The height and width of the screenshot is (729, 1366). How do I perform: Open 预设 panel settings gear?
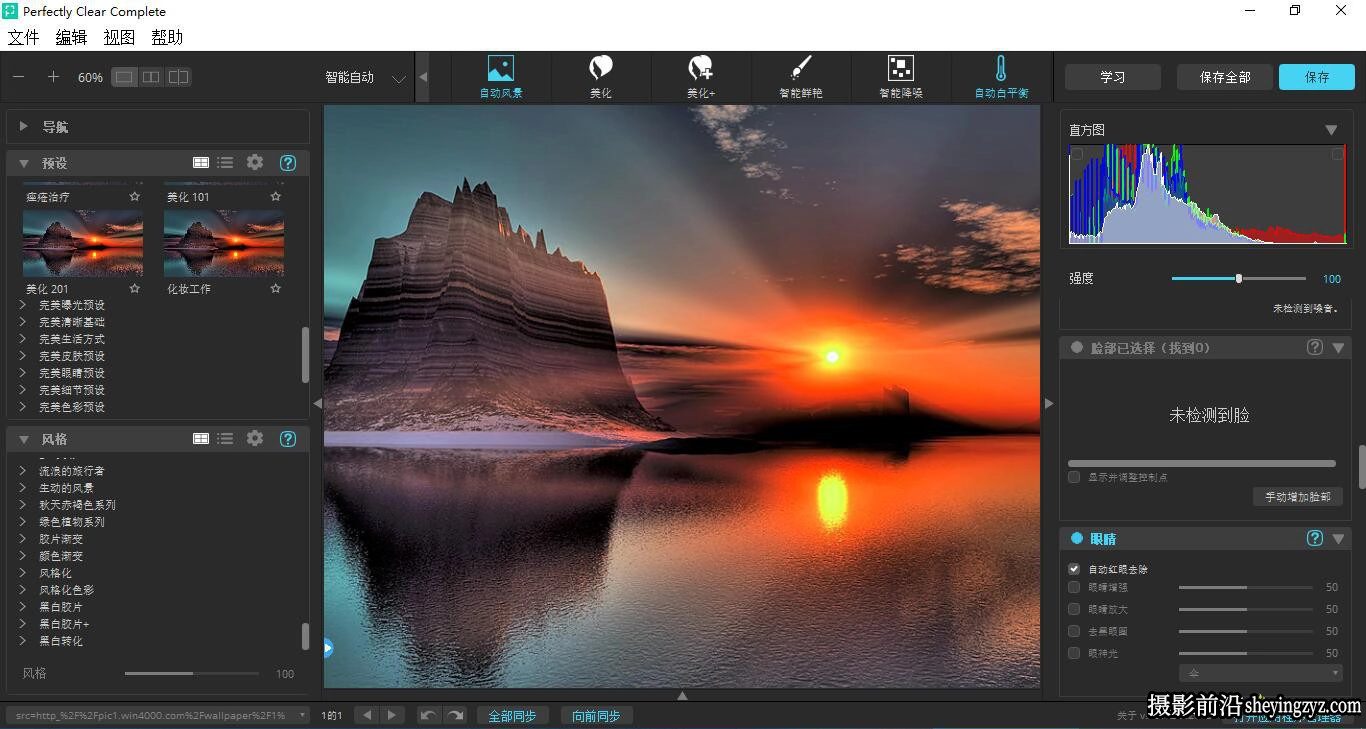(255, 162)
